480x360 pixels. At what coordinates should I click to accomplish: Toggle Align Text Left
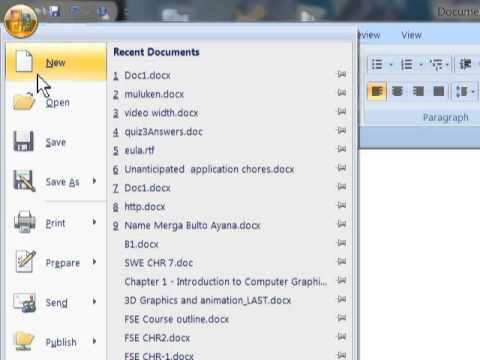pos(377,91)
